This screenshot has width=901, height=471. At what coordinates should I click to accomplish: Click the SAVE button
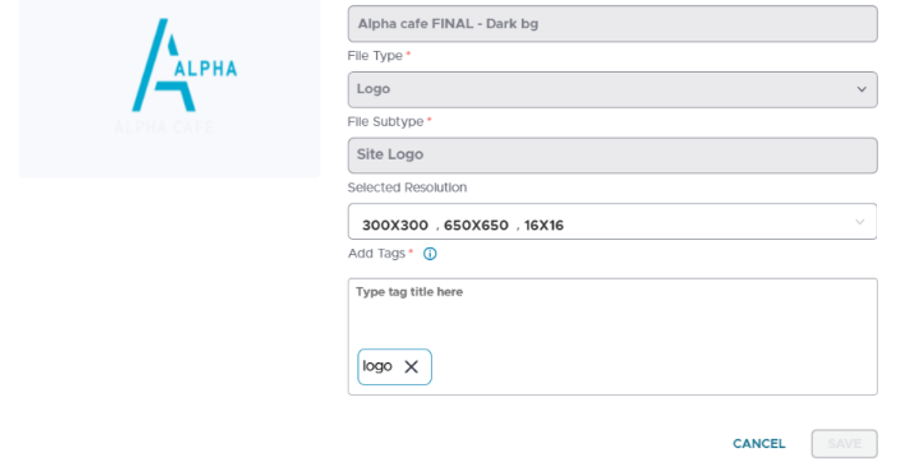[x=844, y=444]
